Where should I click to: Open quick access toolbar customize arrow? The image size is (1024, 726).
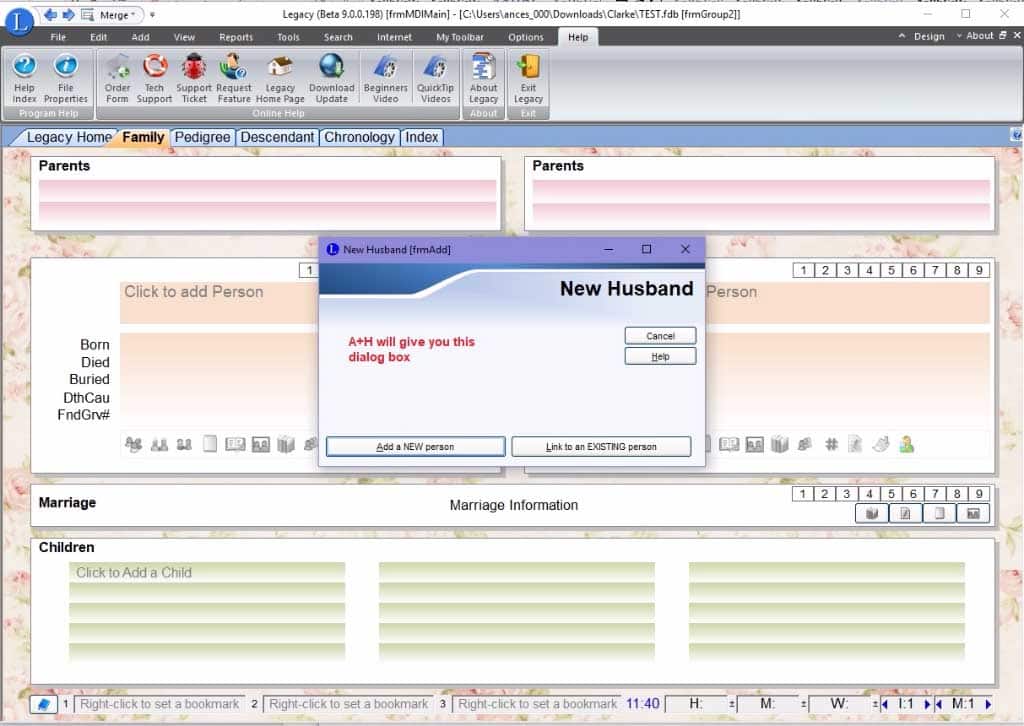[x=152, y=14]
